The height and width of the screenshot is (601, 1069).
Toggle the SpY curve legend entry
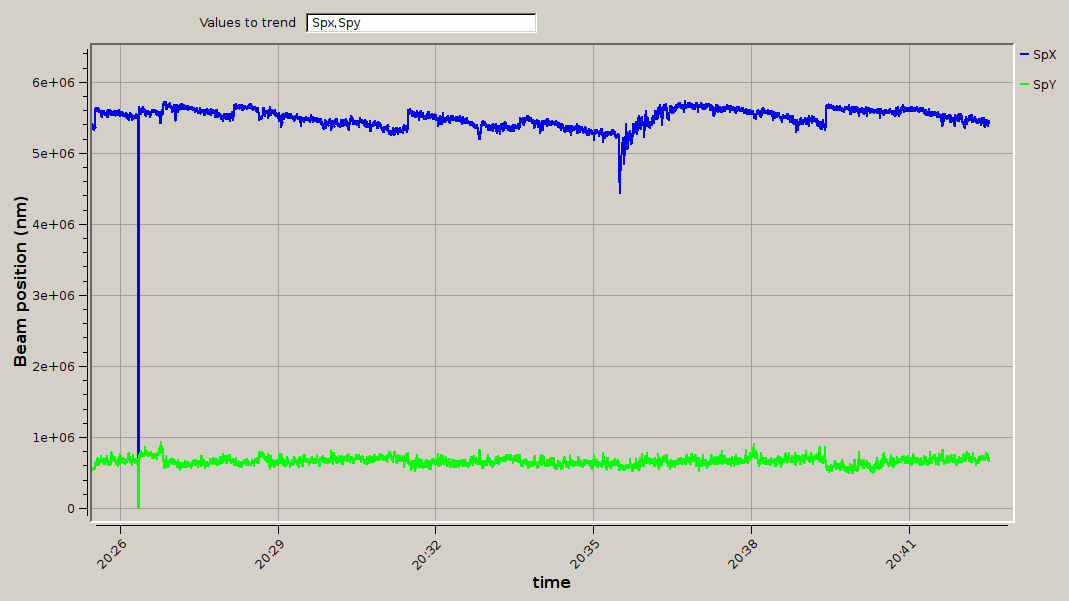1044,86
